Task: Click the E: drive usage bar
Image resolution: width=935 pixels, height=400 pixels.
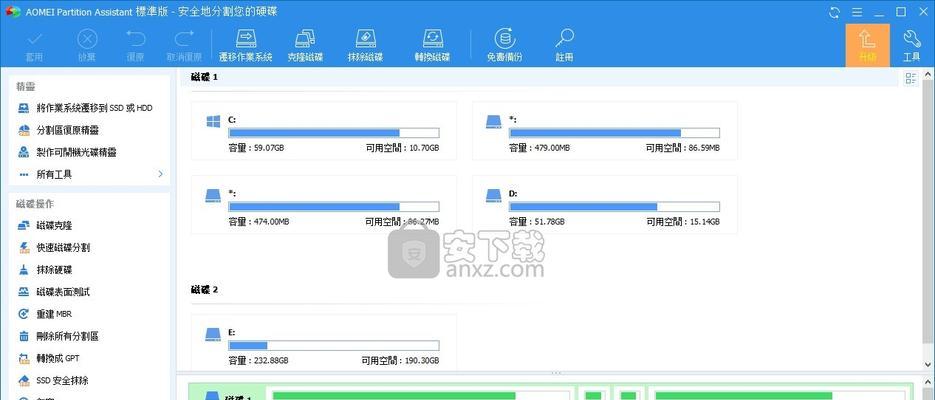Action: [334, 346]
